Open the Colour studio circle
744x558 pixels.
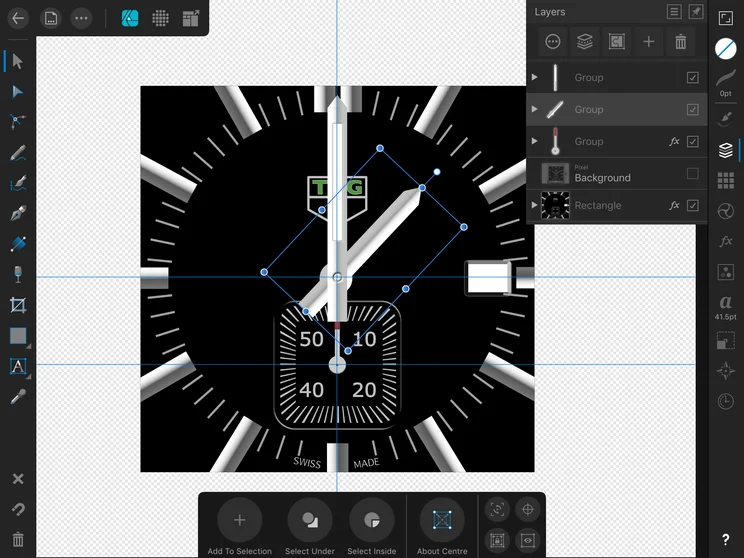coord(725,48)
